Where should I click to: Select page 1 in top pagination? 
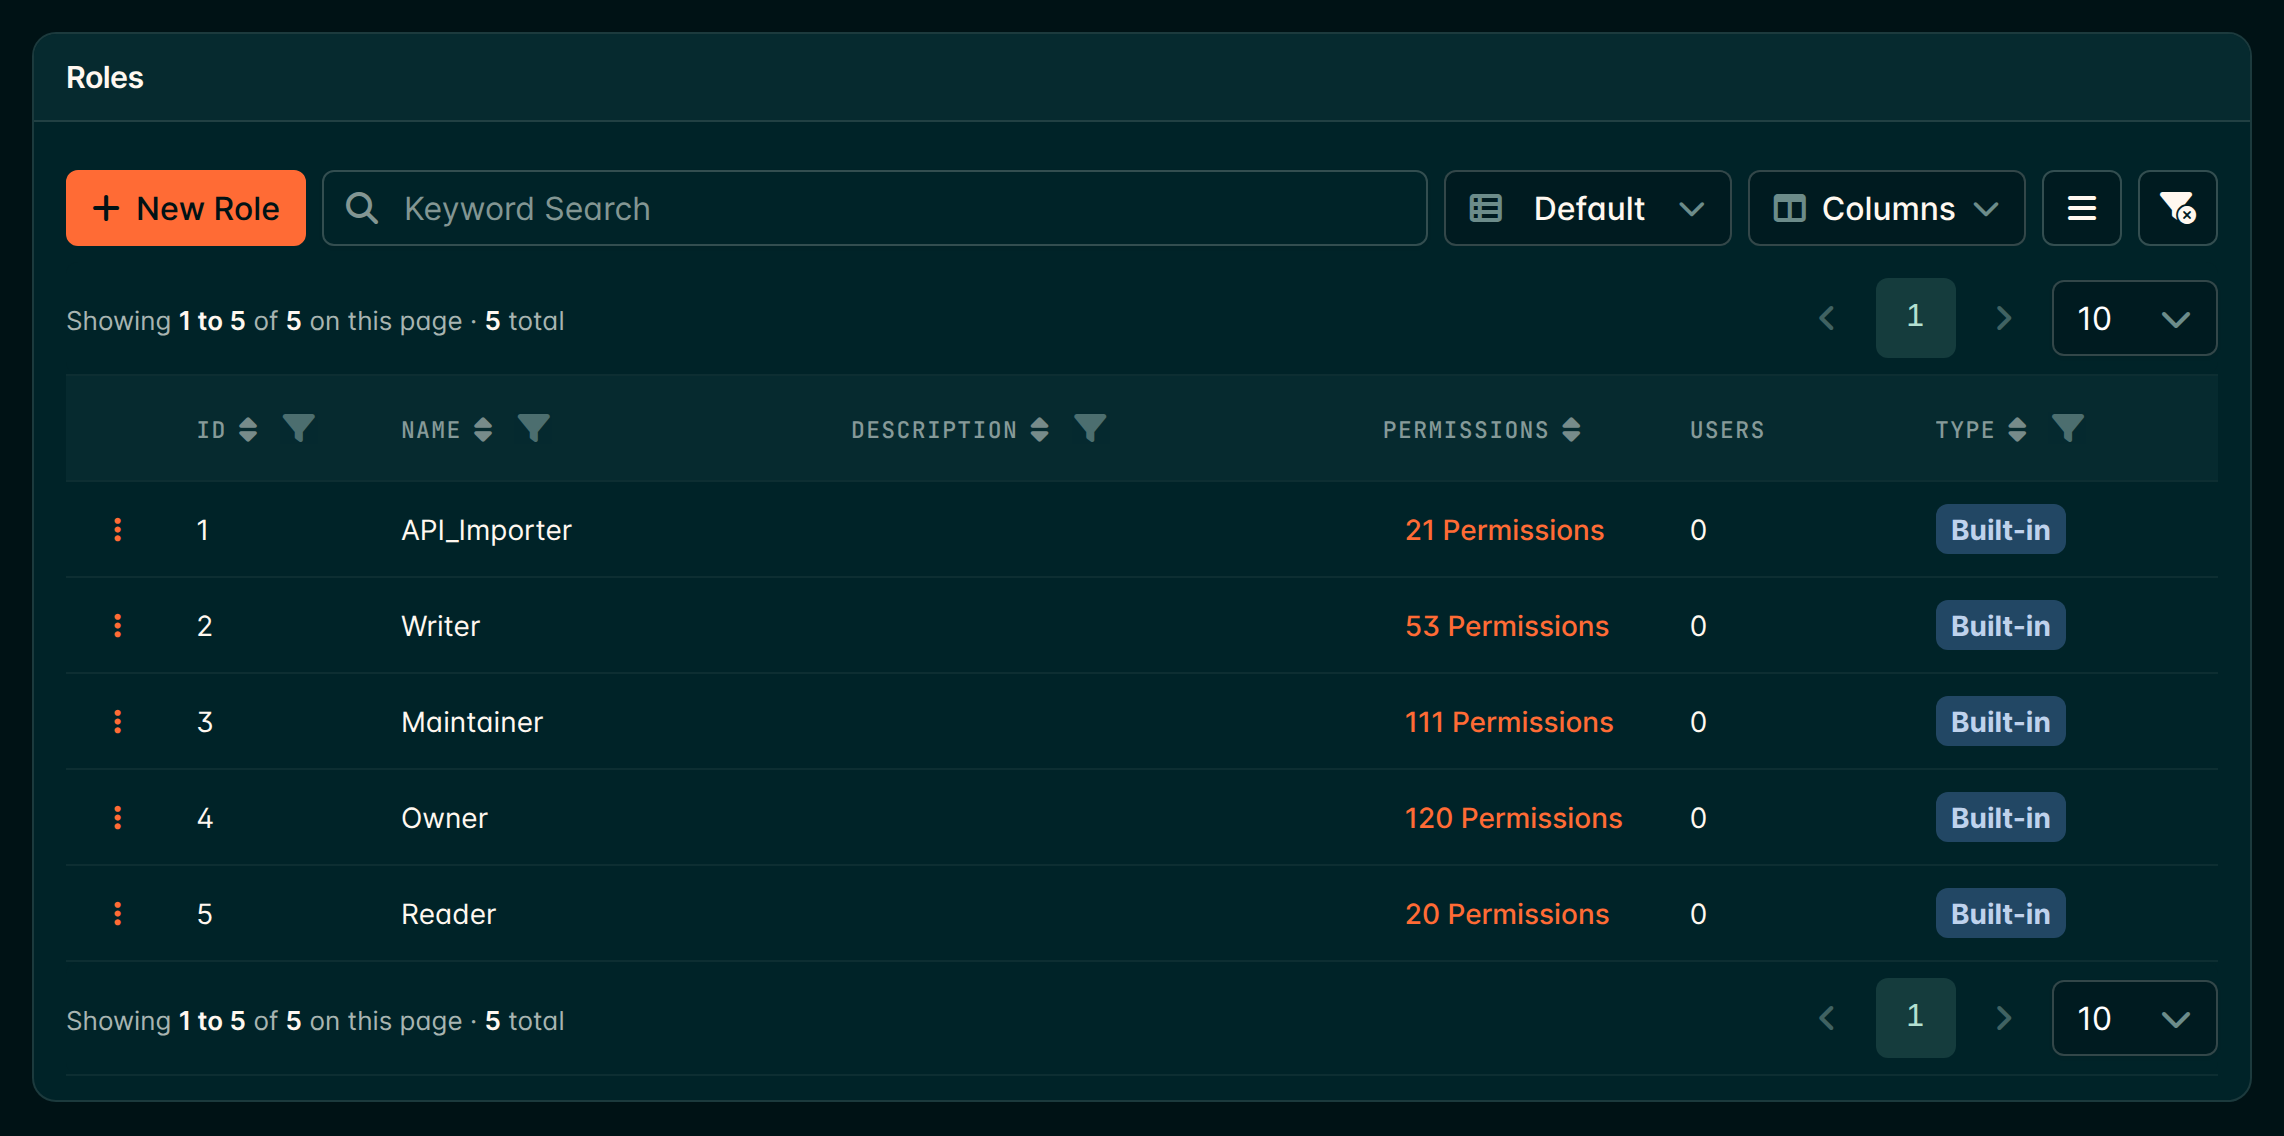pos(1915,318)
